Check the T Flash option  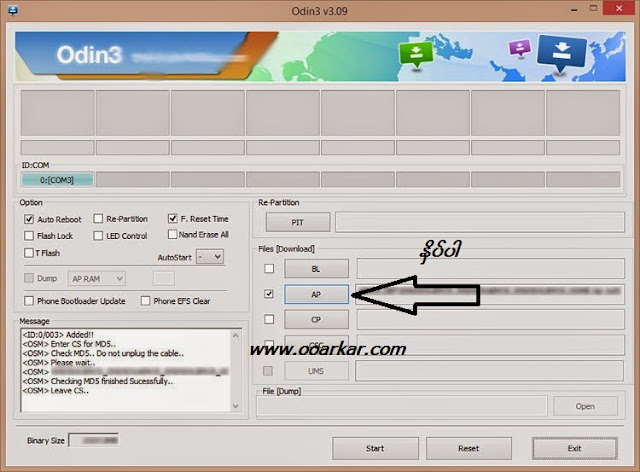pos(29,253)
